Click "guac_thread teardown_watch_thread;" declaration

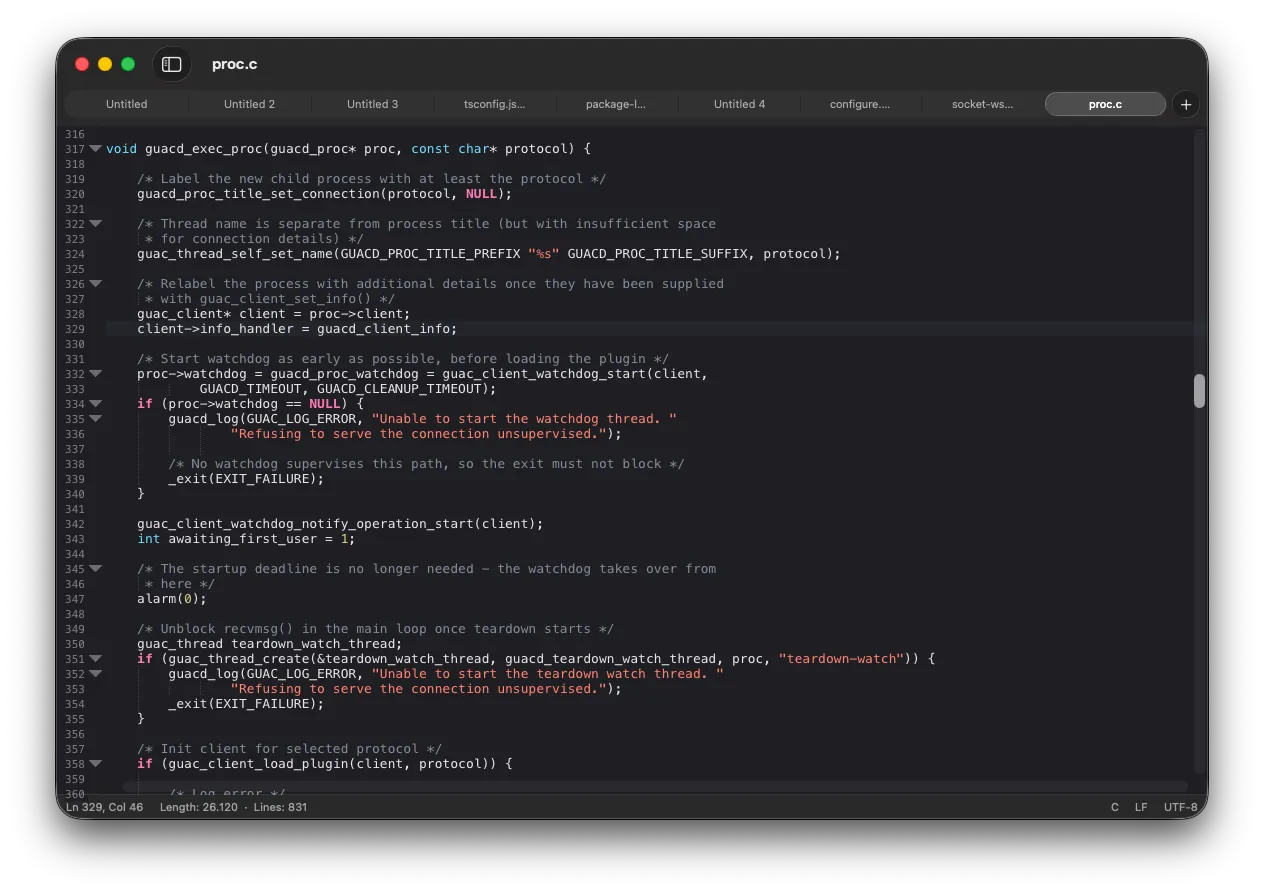click(x=270, y=644)
